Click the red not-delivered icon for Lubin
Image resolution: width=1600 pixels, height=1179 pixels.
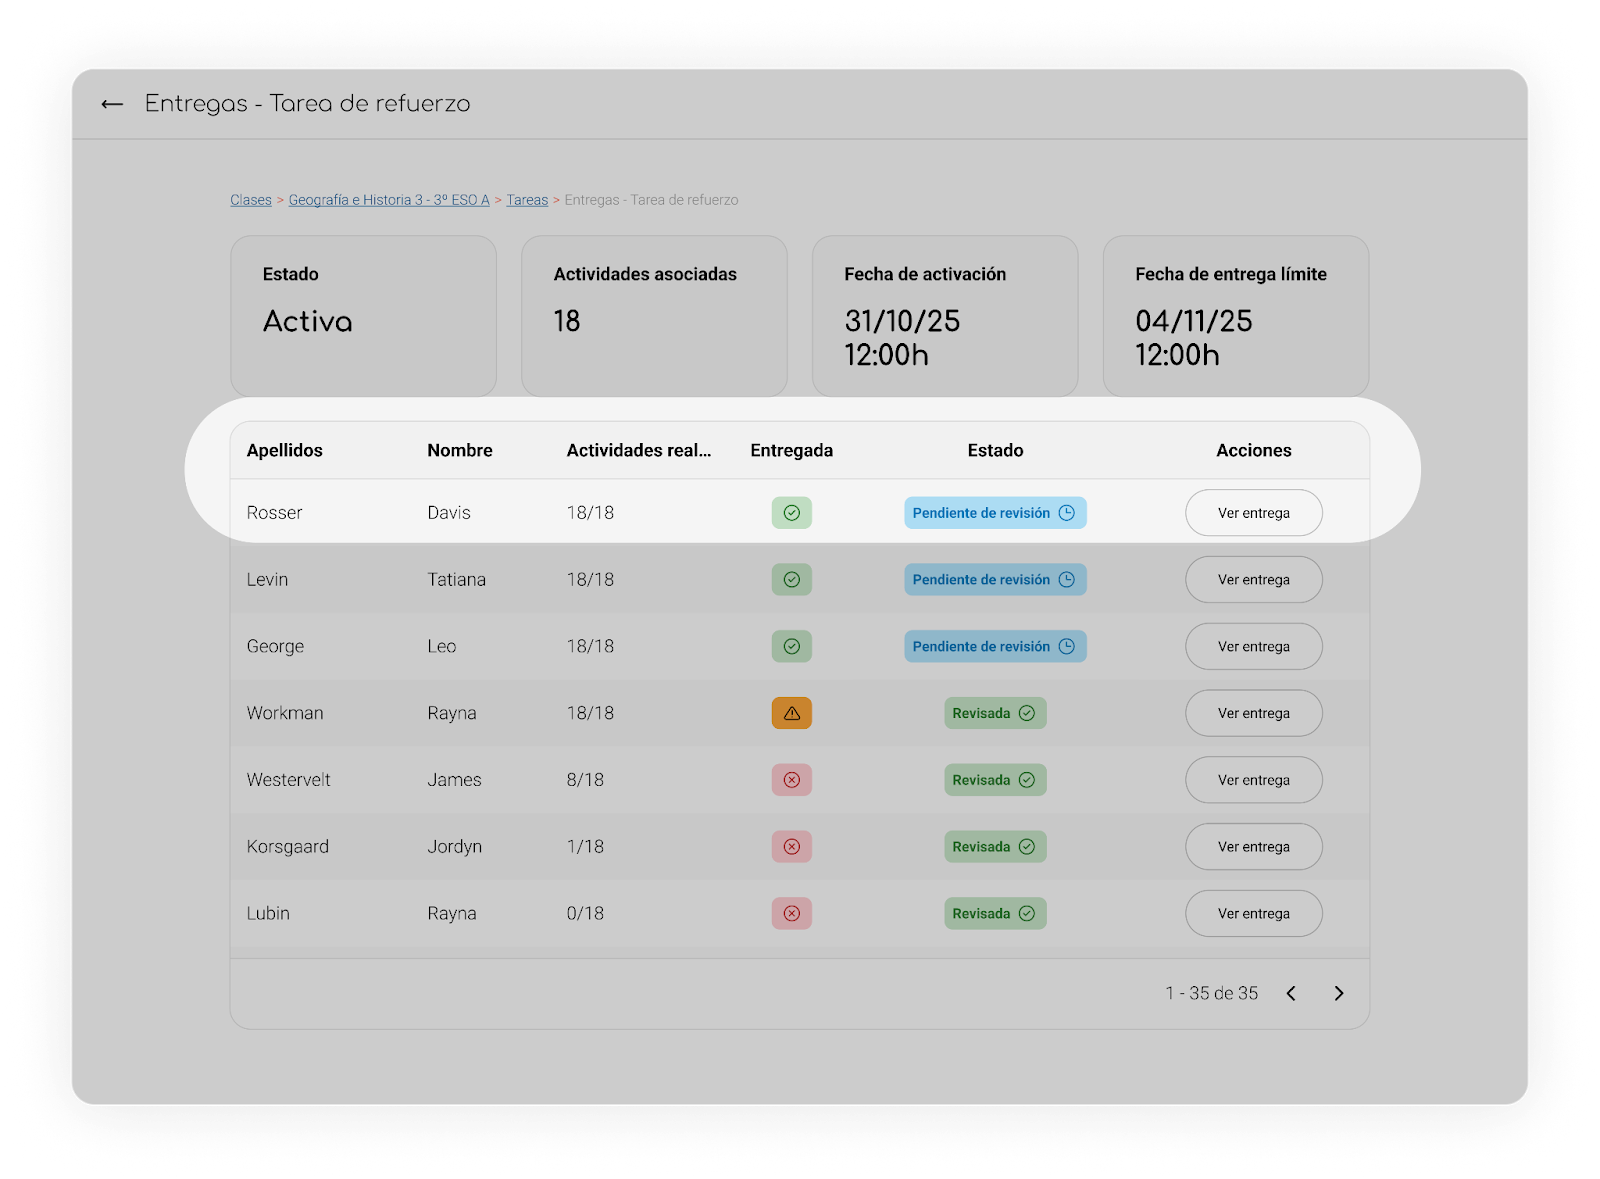click(x=791, y=913)
